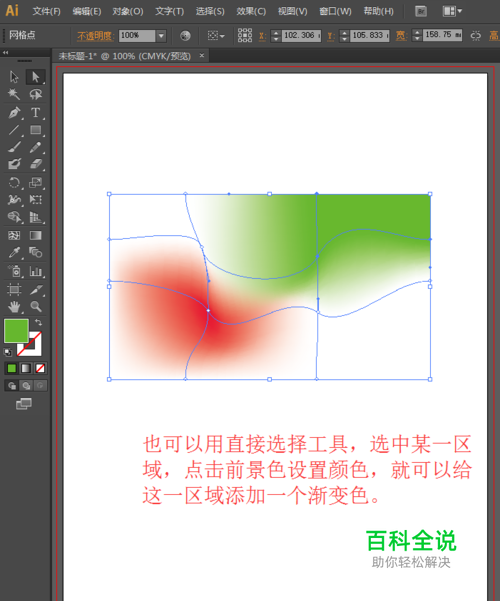Select the Type tool
This screenshot has height=601, width=500.
click(36, 113)
